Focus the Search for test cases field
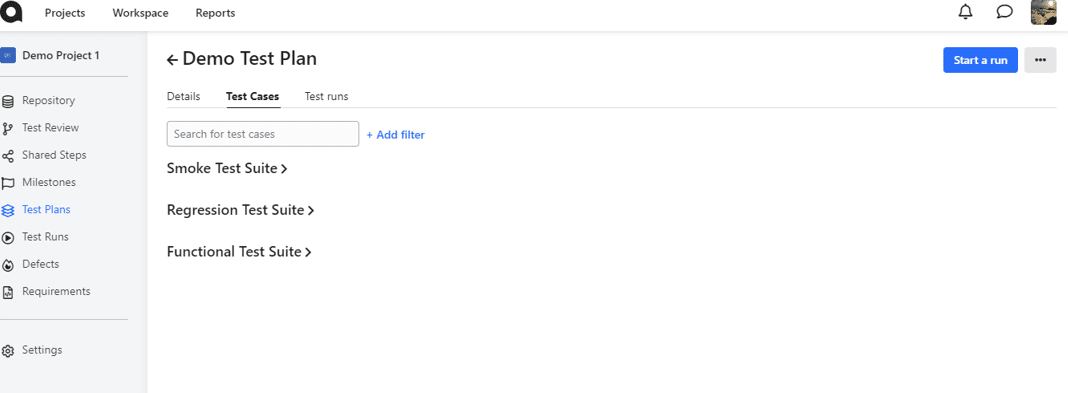Image resolution: width=1068 pixels, height=393 pixels. (x=263, y=133)
